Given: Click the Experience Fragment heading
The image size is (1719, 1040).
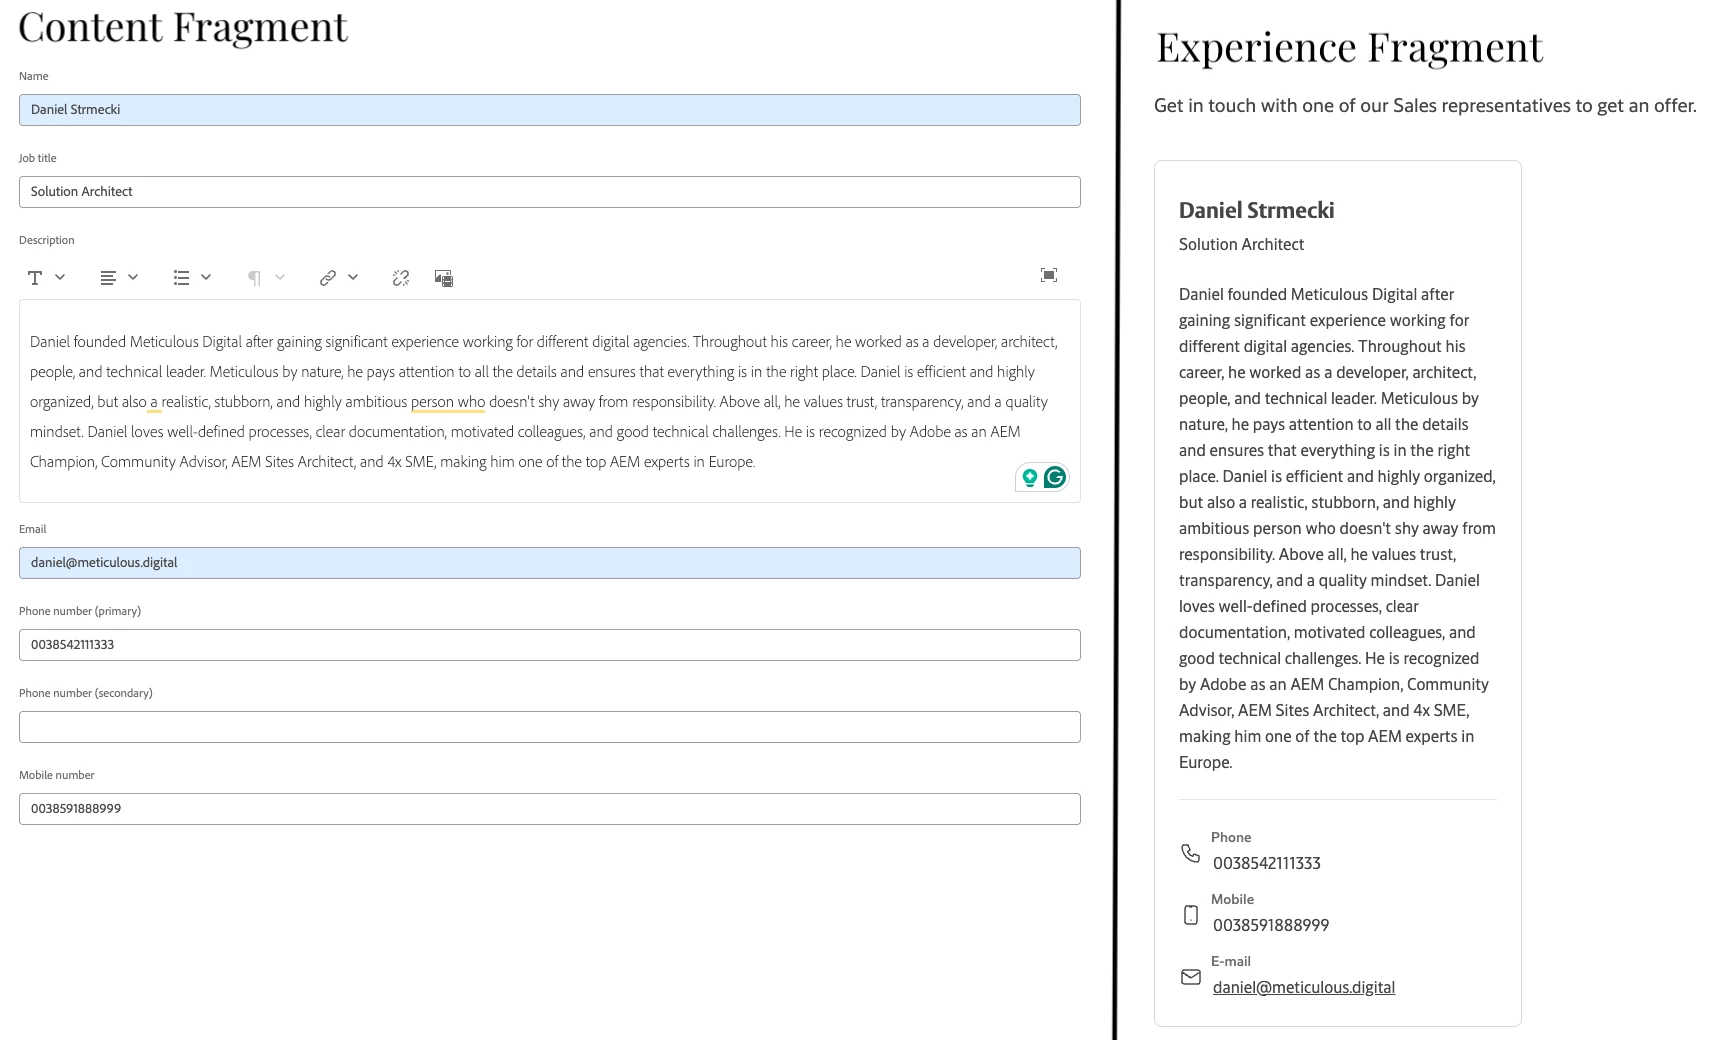Looking at the screenshot, I should click(1349, 47).
